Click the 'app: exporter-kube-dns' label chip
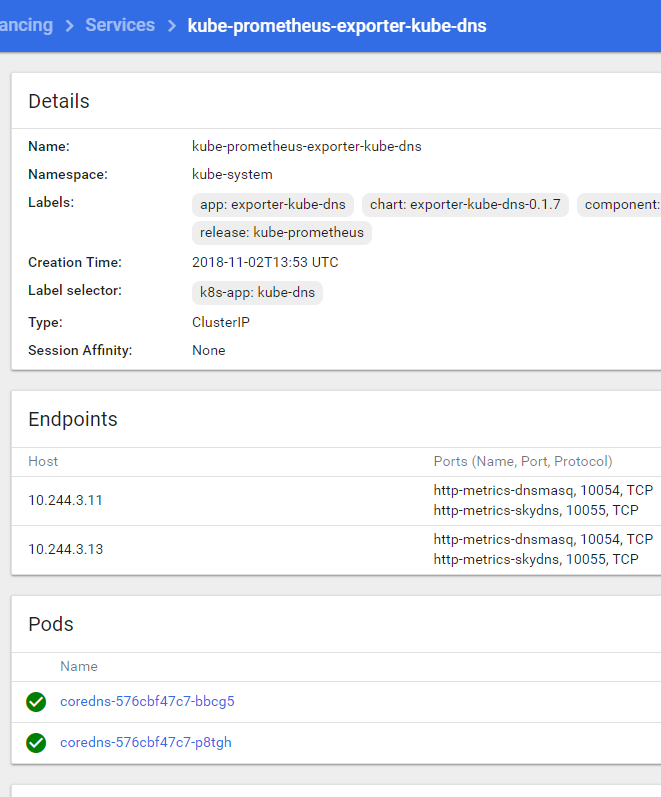Viewport: 661px width, 797px height. pyautogui.click(x=273, y=204)
